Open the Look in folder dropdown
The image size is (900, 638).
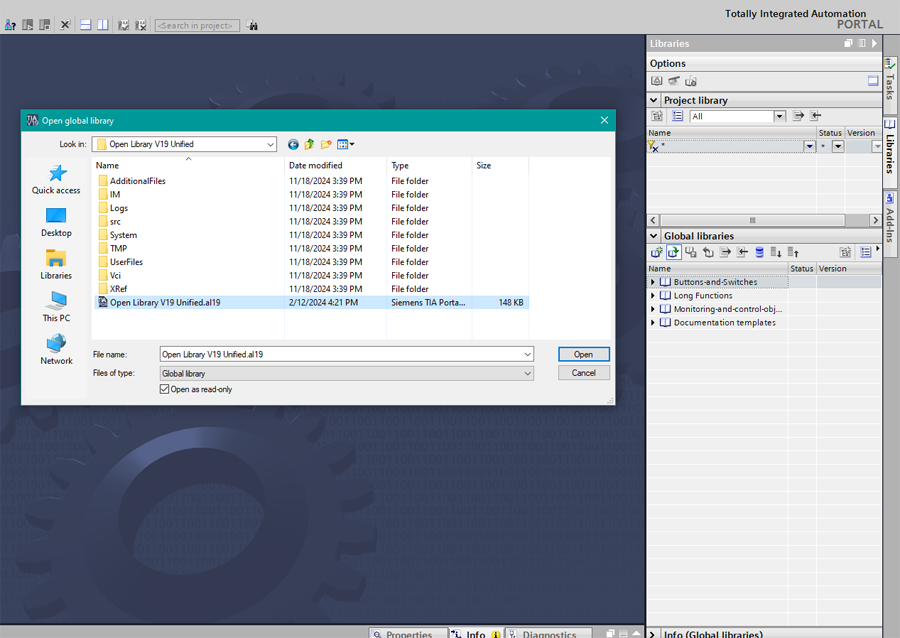coord(270,145)
